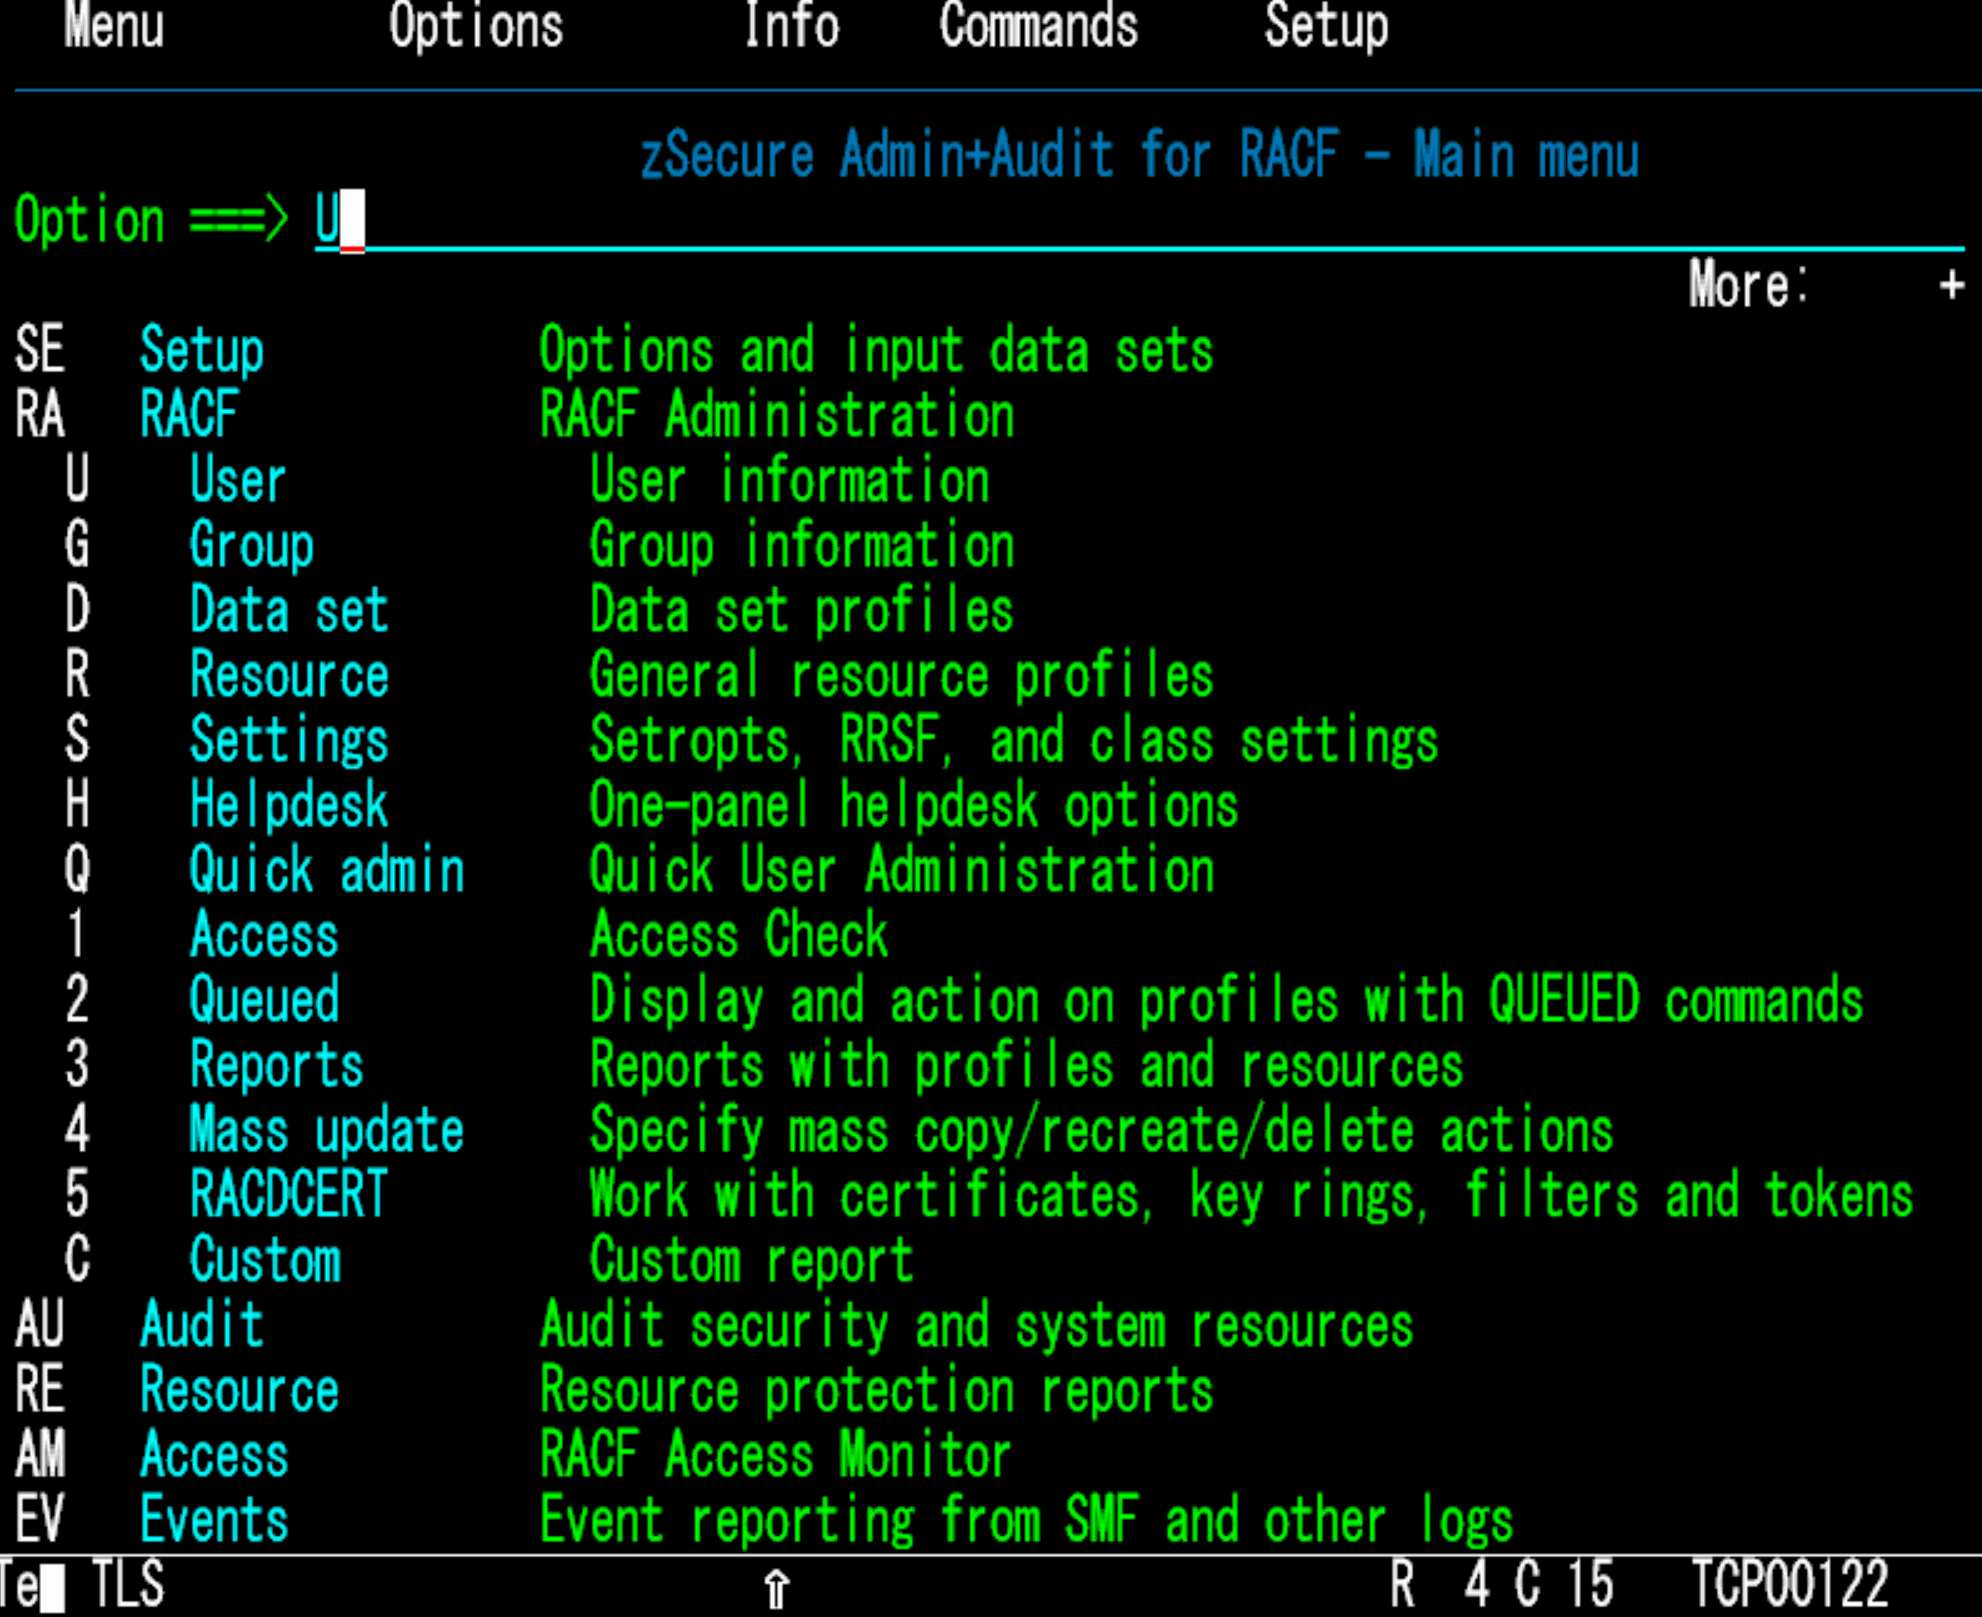Image resolution: width=1982 pixels, height=1617 pixels.
Task: Open the Info action bar menu
Action: (x=790, y=25)
